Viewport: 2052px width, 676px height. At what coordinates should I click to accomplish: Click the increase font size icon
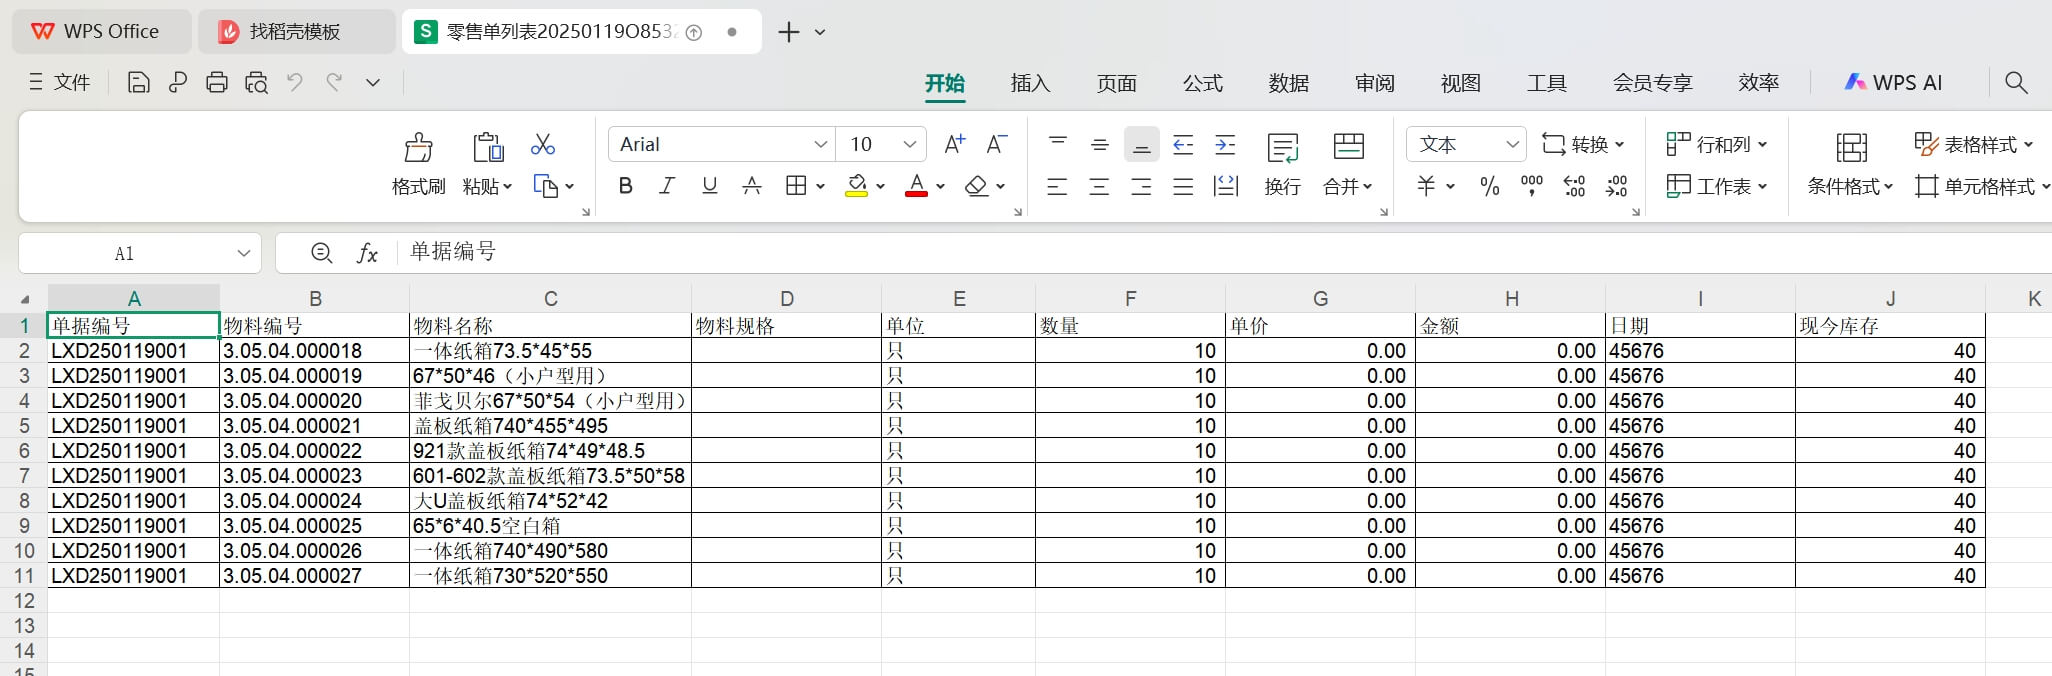coord(954,144)
